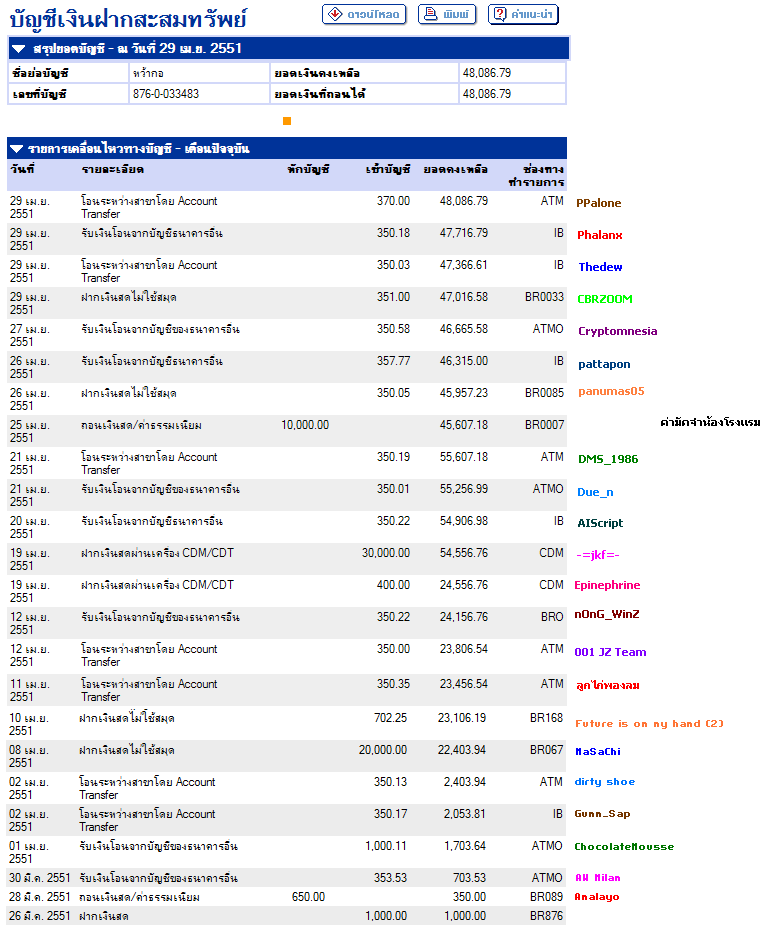Click the question mark help icon

(501, 14)
